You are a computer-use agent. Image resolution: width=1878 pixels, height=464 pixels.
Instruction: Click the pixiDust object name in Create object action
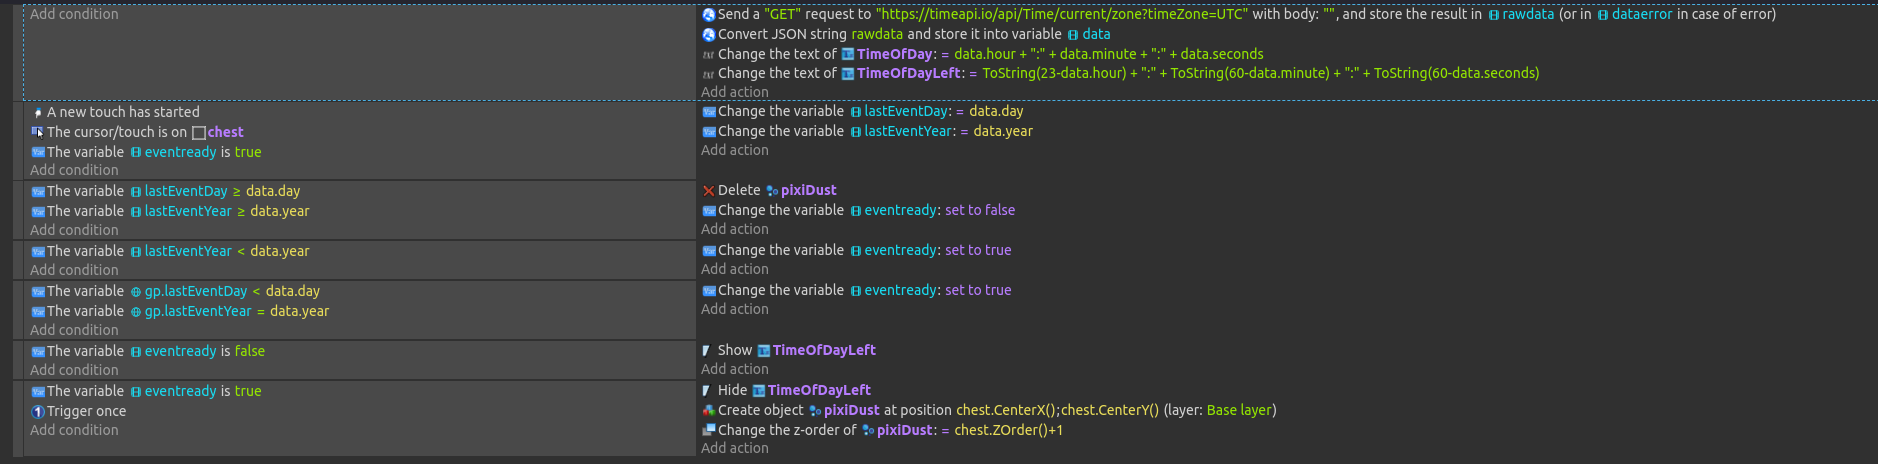(851, 410)
